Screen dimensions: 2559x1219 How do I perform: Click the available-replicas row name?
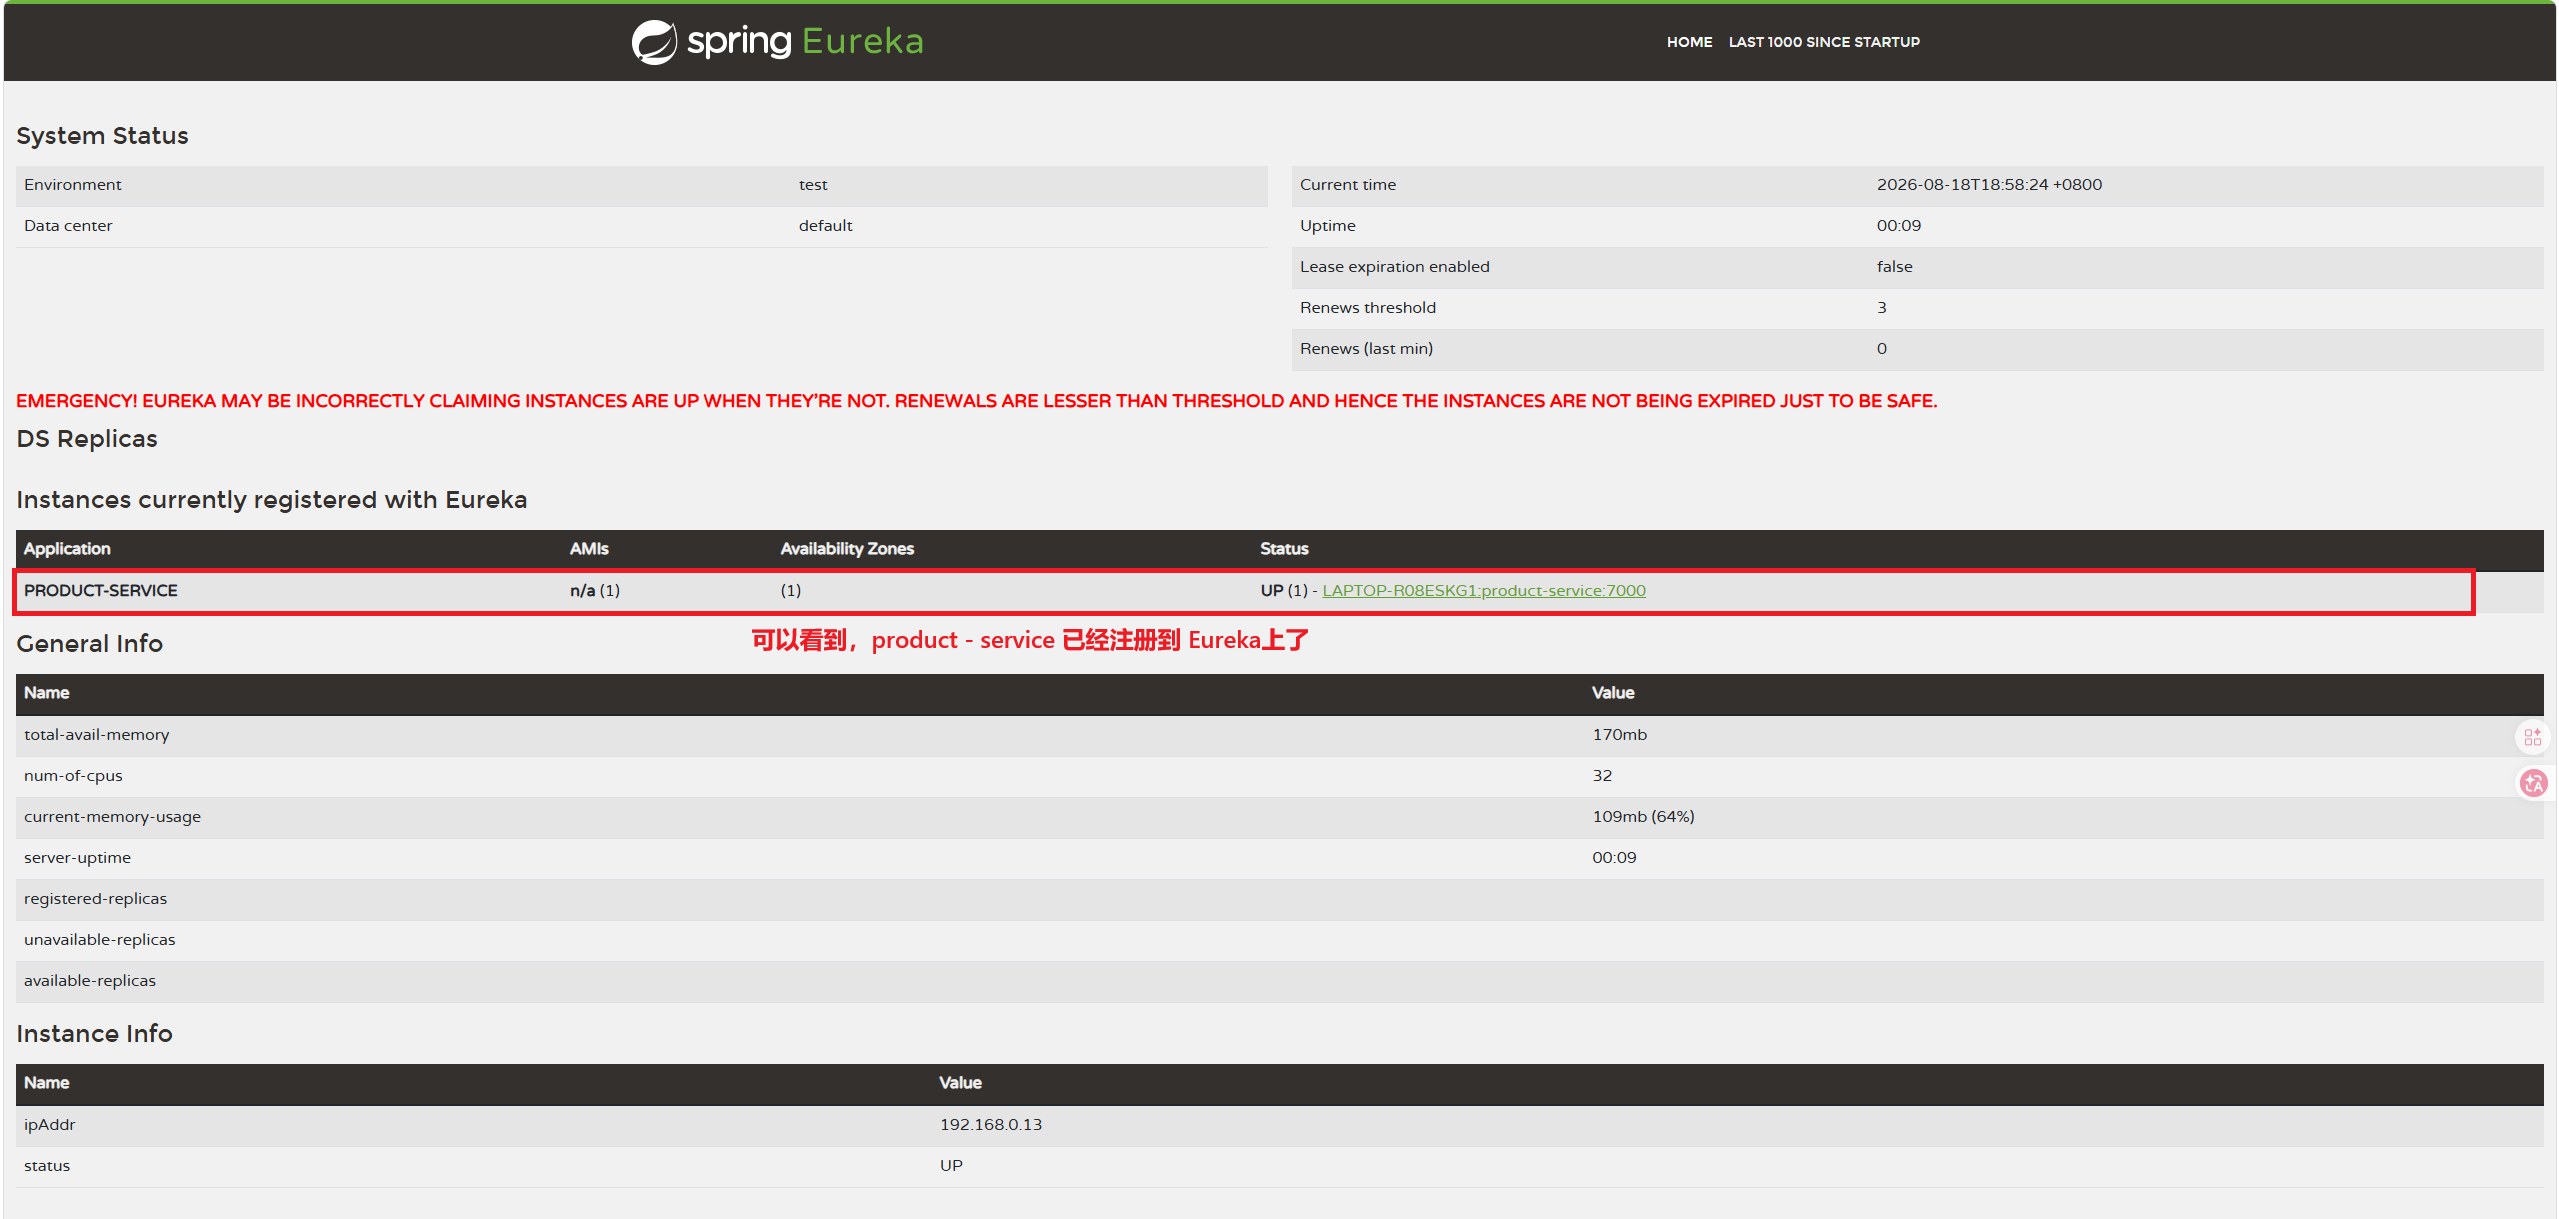pos(90,981)
